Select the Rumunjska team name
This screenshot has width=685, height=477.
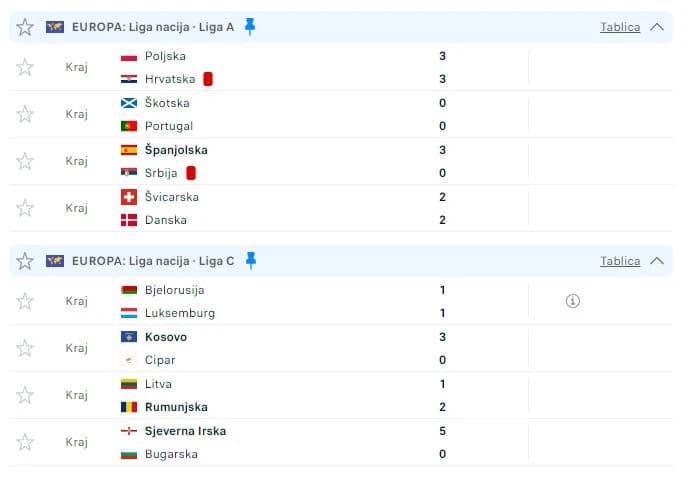(x=176, y=407)
